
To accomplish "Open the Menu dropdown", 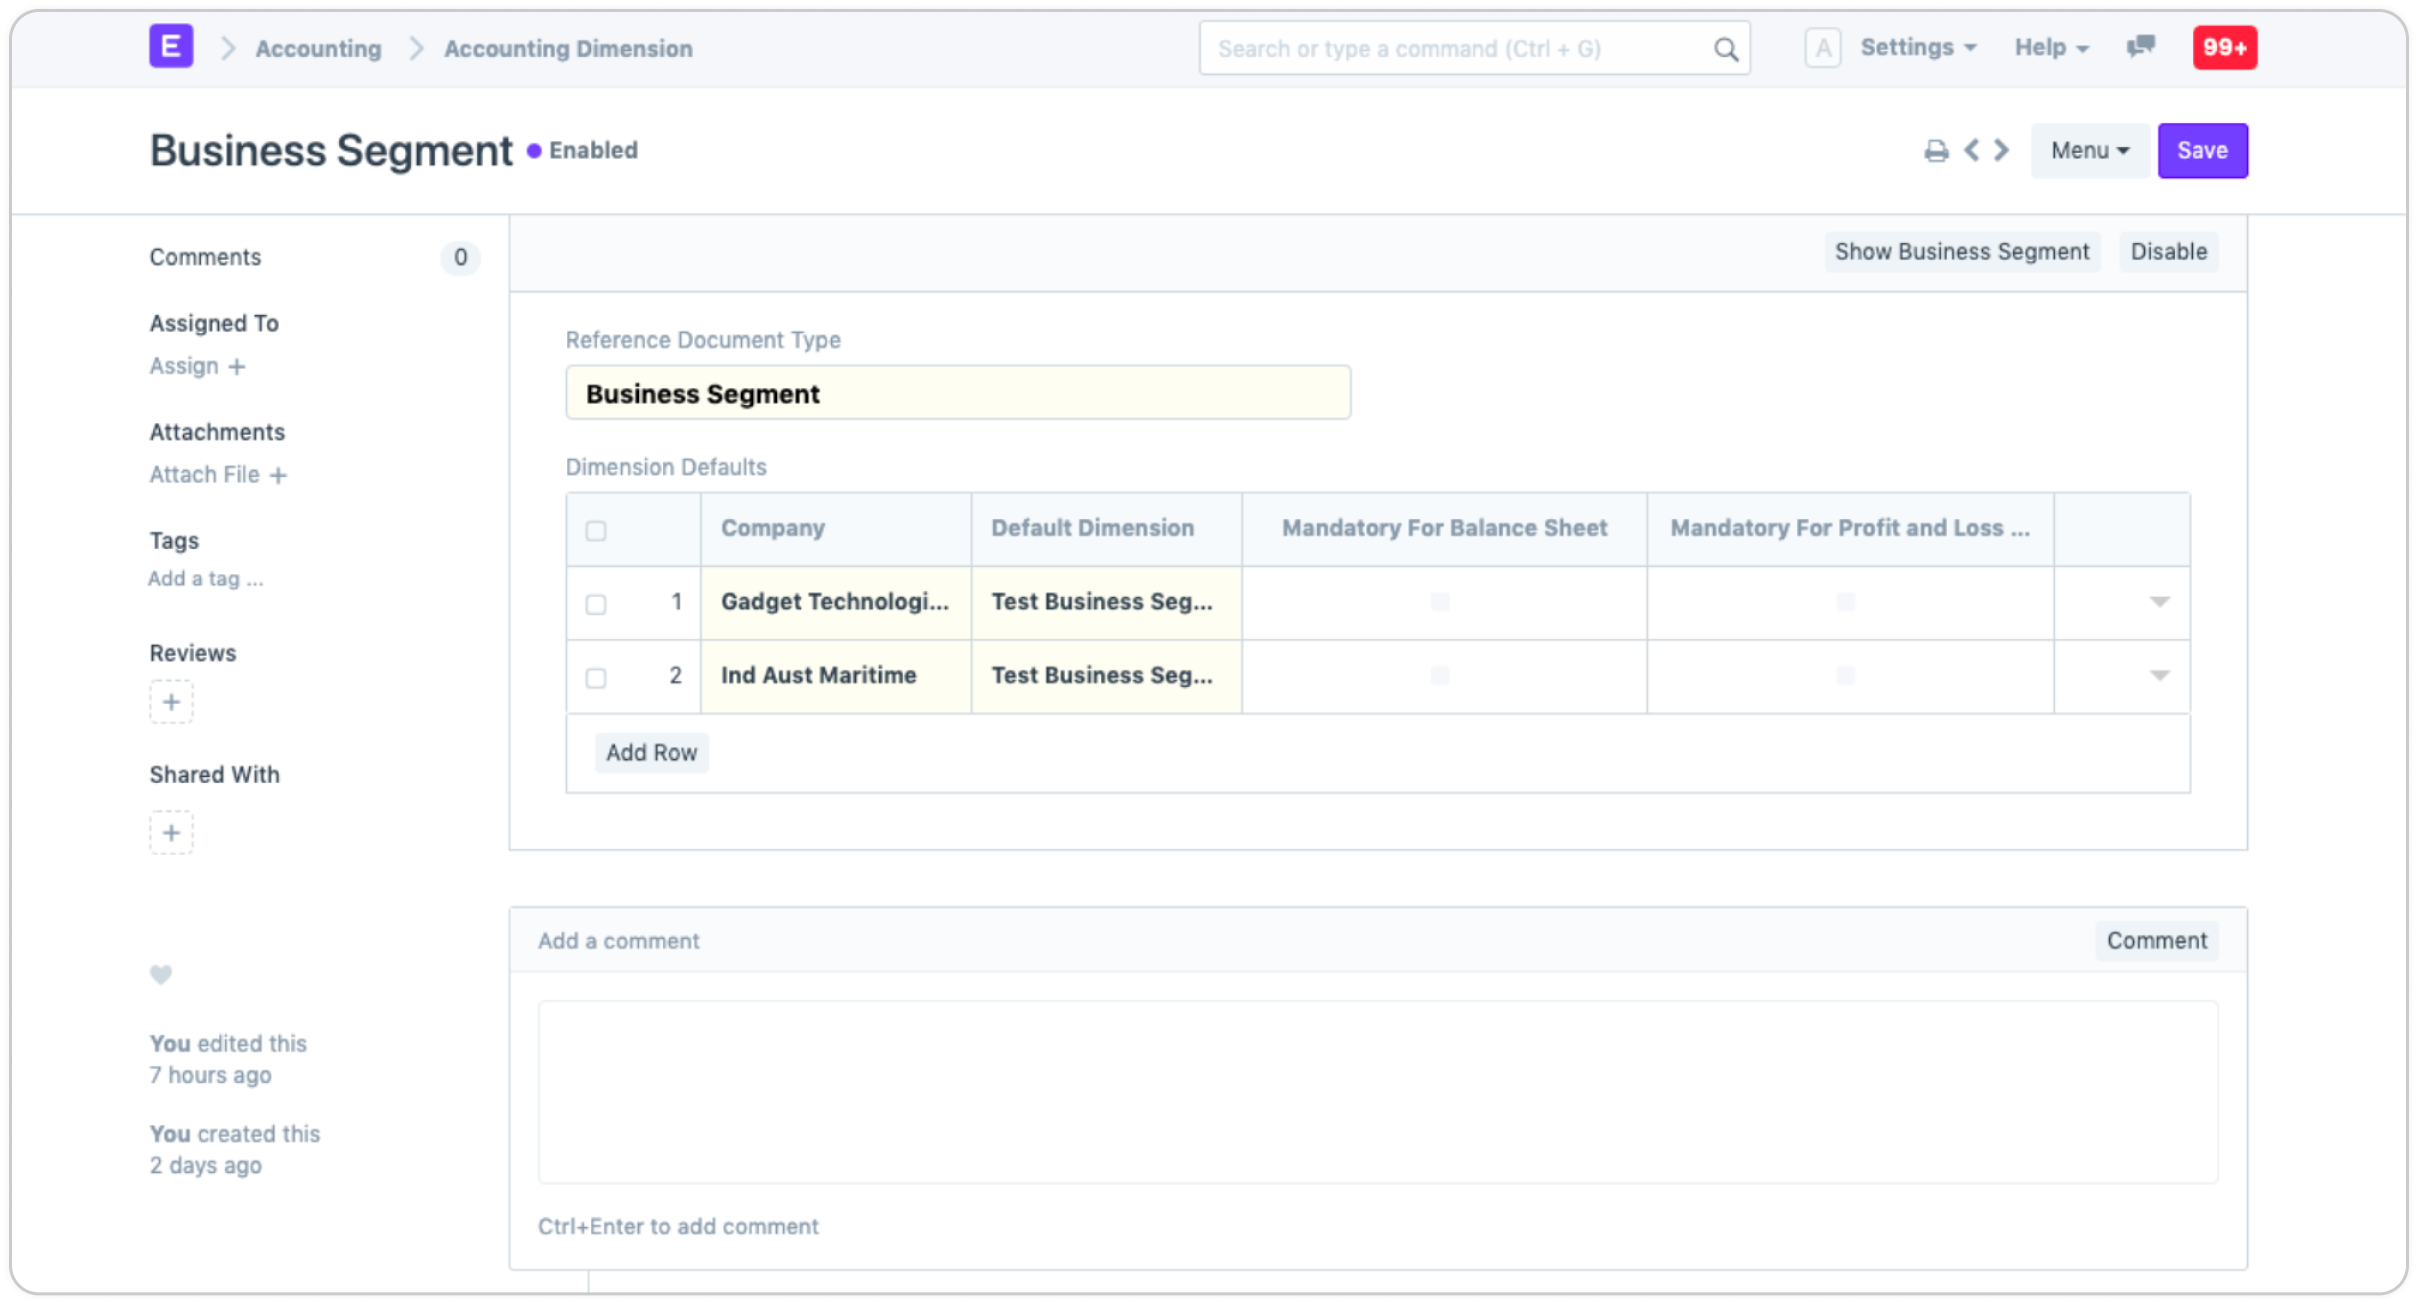I will [2089, 151].
